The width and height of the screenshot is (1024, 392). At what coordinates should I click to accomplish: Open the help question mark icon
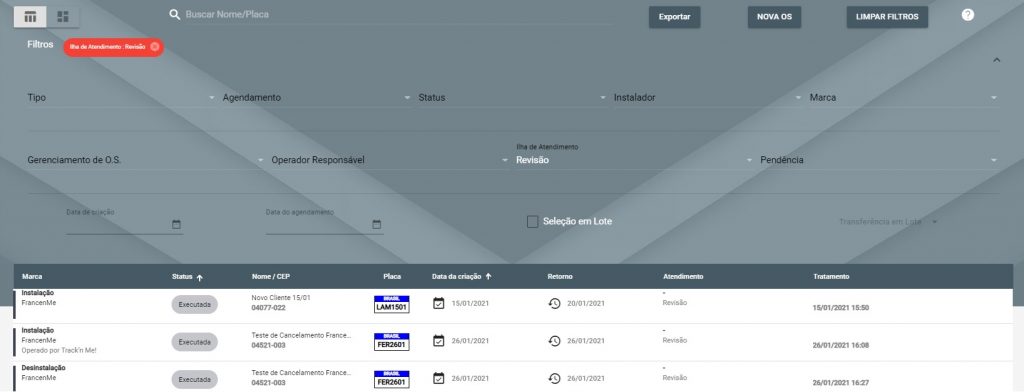[x=968, y=14]
